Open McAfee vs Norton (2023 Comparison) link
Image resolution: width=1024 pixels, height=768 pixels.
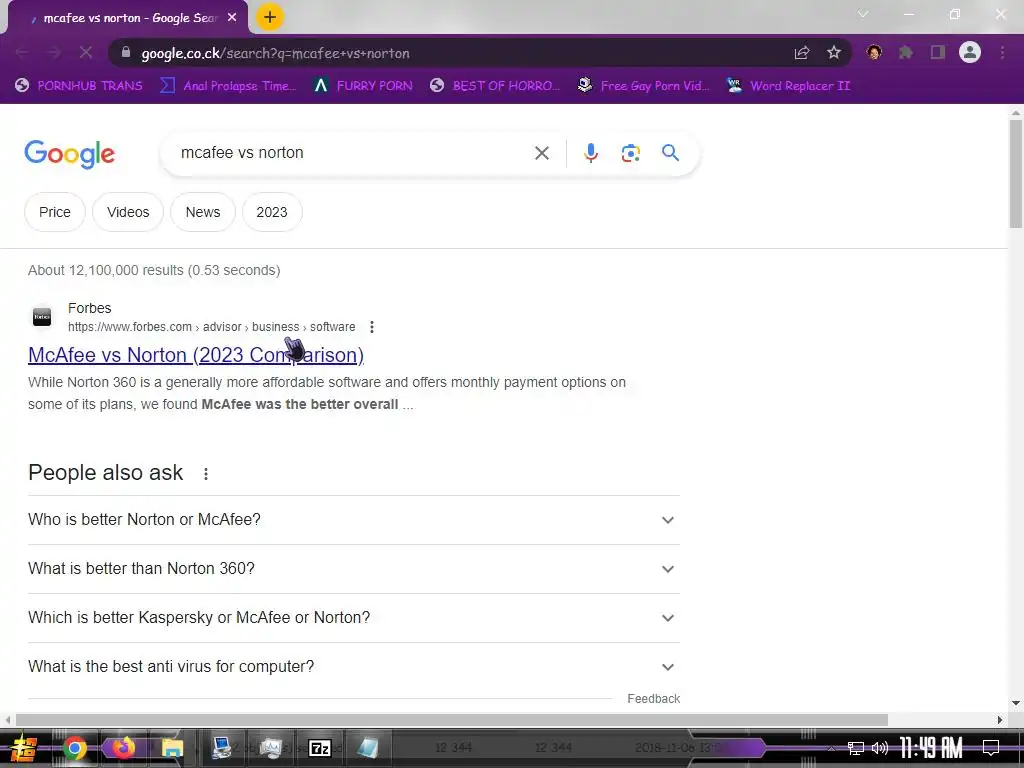coord(196,355)
